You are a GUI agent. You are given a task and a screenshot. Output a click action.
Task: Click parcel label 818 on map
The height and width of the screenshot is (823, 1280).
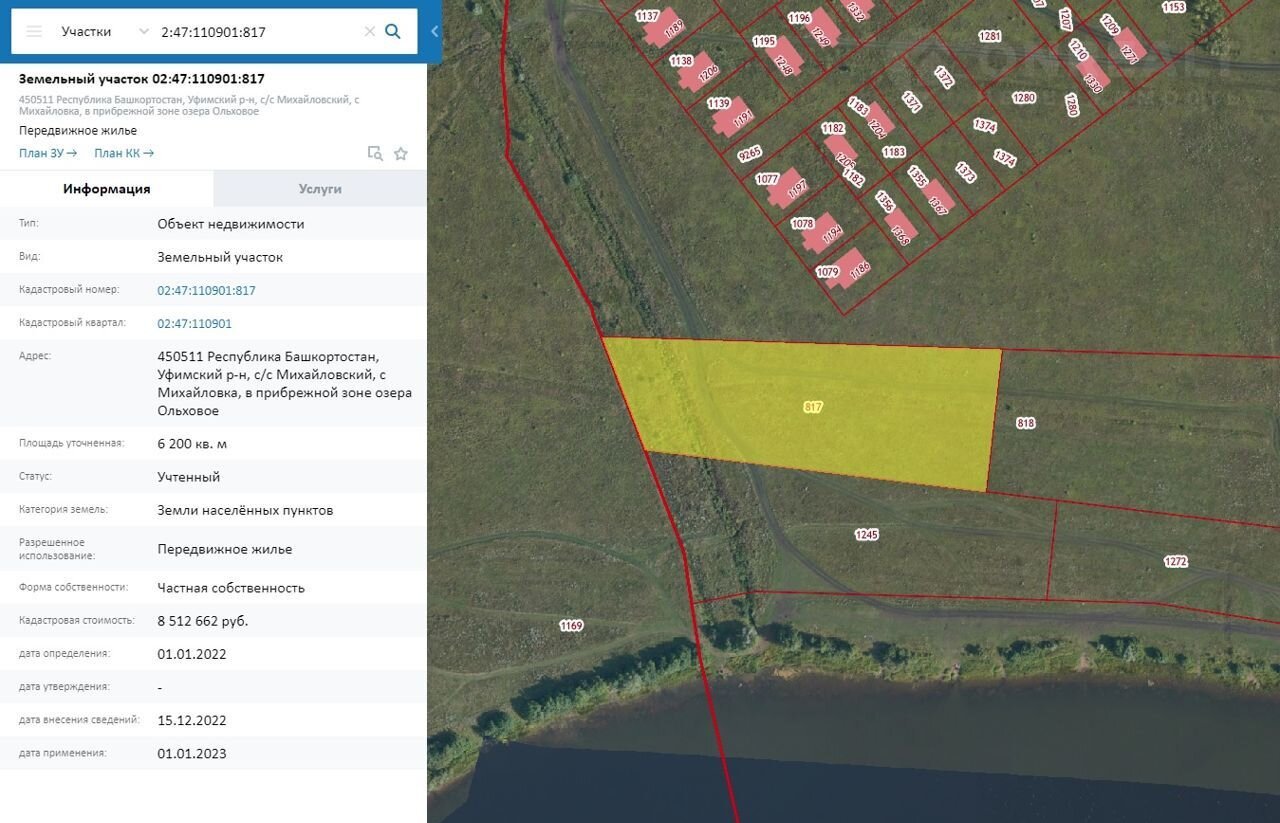(x=1025, y=423)
